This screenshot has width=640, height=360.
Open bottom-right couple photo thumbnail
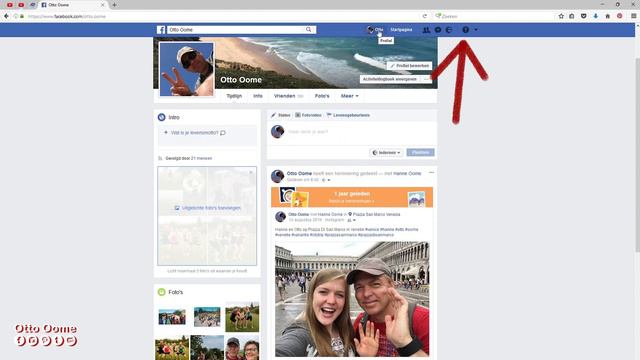coord(242,348)
